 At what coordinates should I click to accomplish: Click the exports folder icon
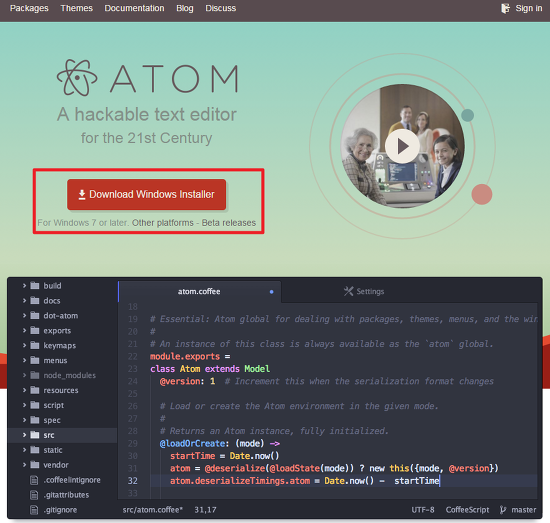click(x=35, y=330)
